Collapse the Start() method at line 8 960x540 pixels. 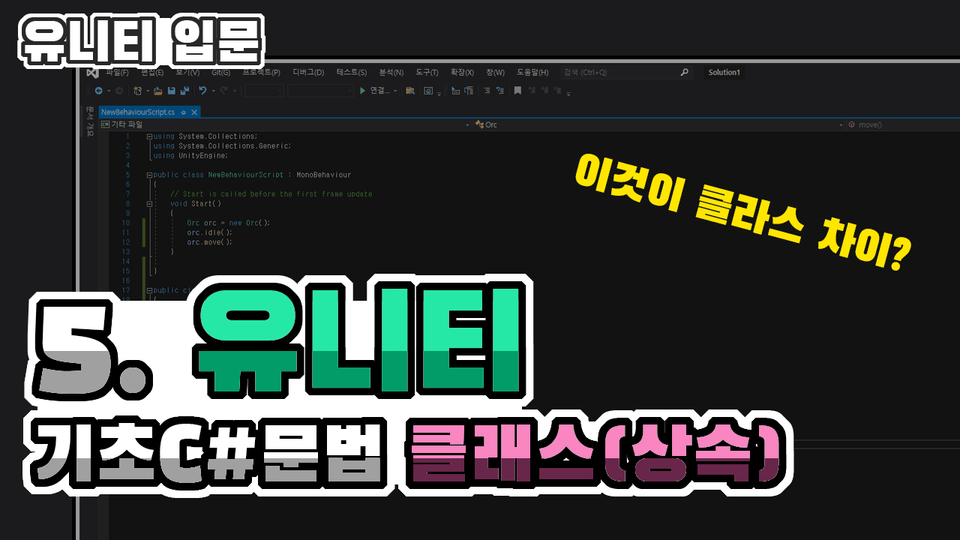[149, 204]
